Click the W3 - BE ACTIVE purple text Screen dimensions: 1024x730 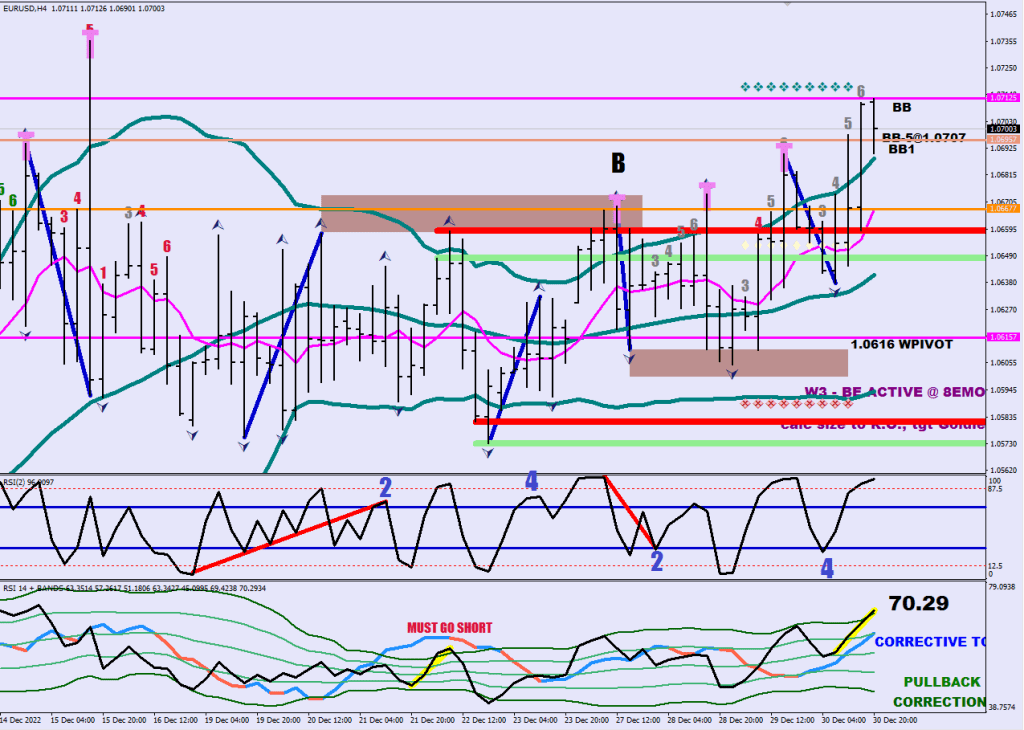point(893,392)
